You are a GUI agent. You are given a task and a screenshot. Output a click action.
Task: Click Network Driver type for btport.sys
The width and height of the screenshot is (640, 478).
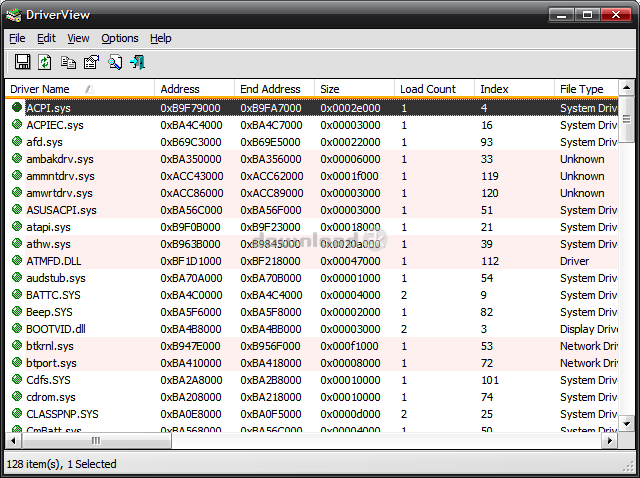589,363
